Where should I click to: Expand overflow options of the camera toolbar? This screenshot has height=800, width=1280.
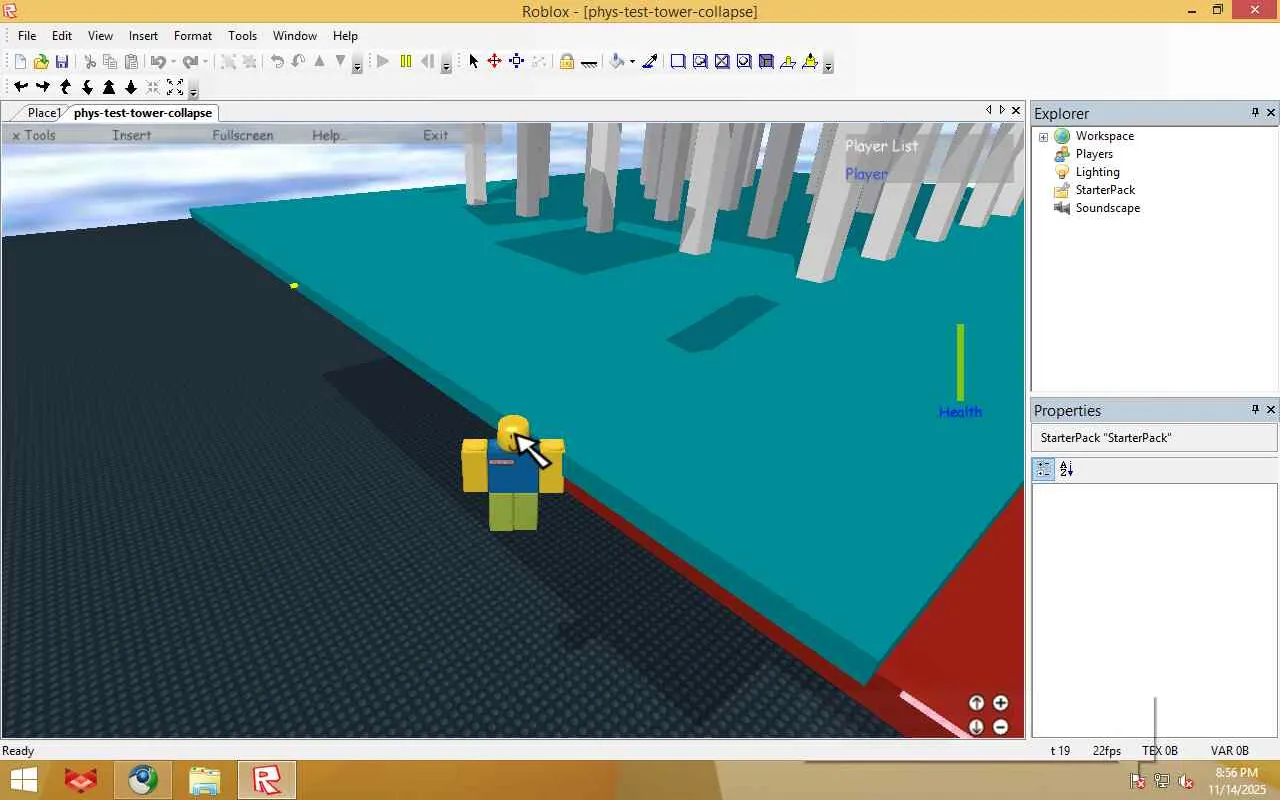193,91
